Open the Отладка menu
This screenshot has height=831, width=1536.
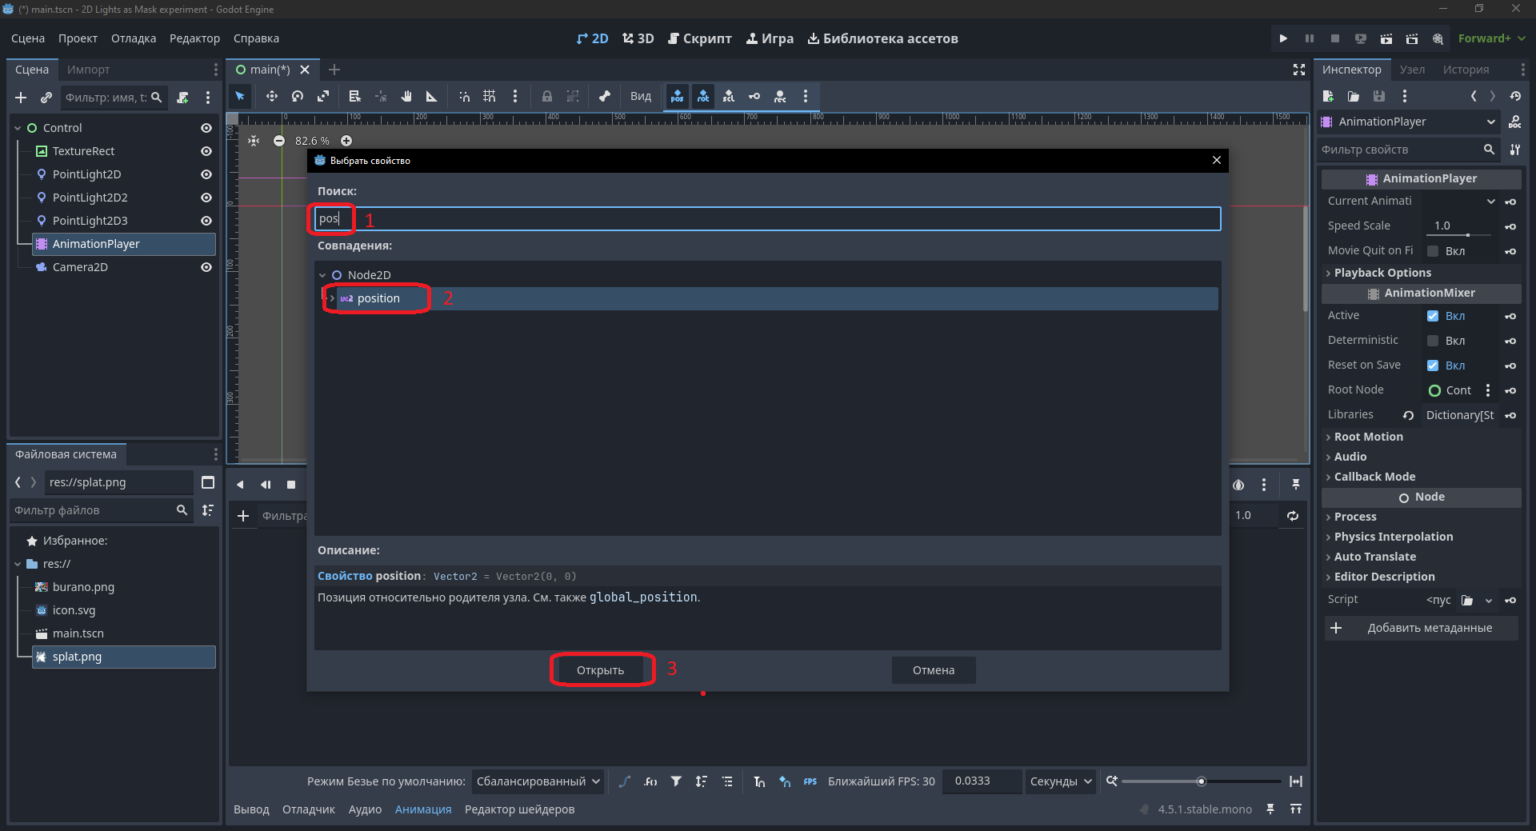click(133, 38)
